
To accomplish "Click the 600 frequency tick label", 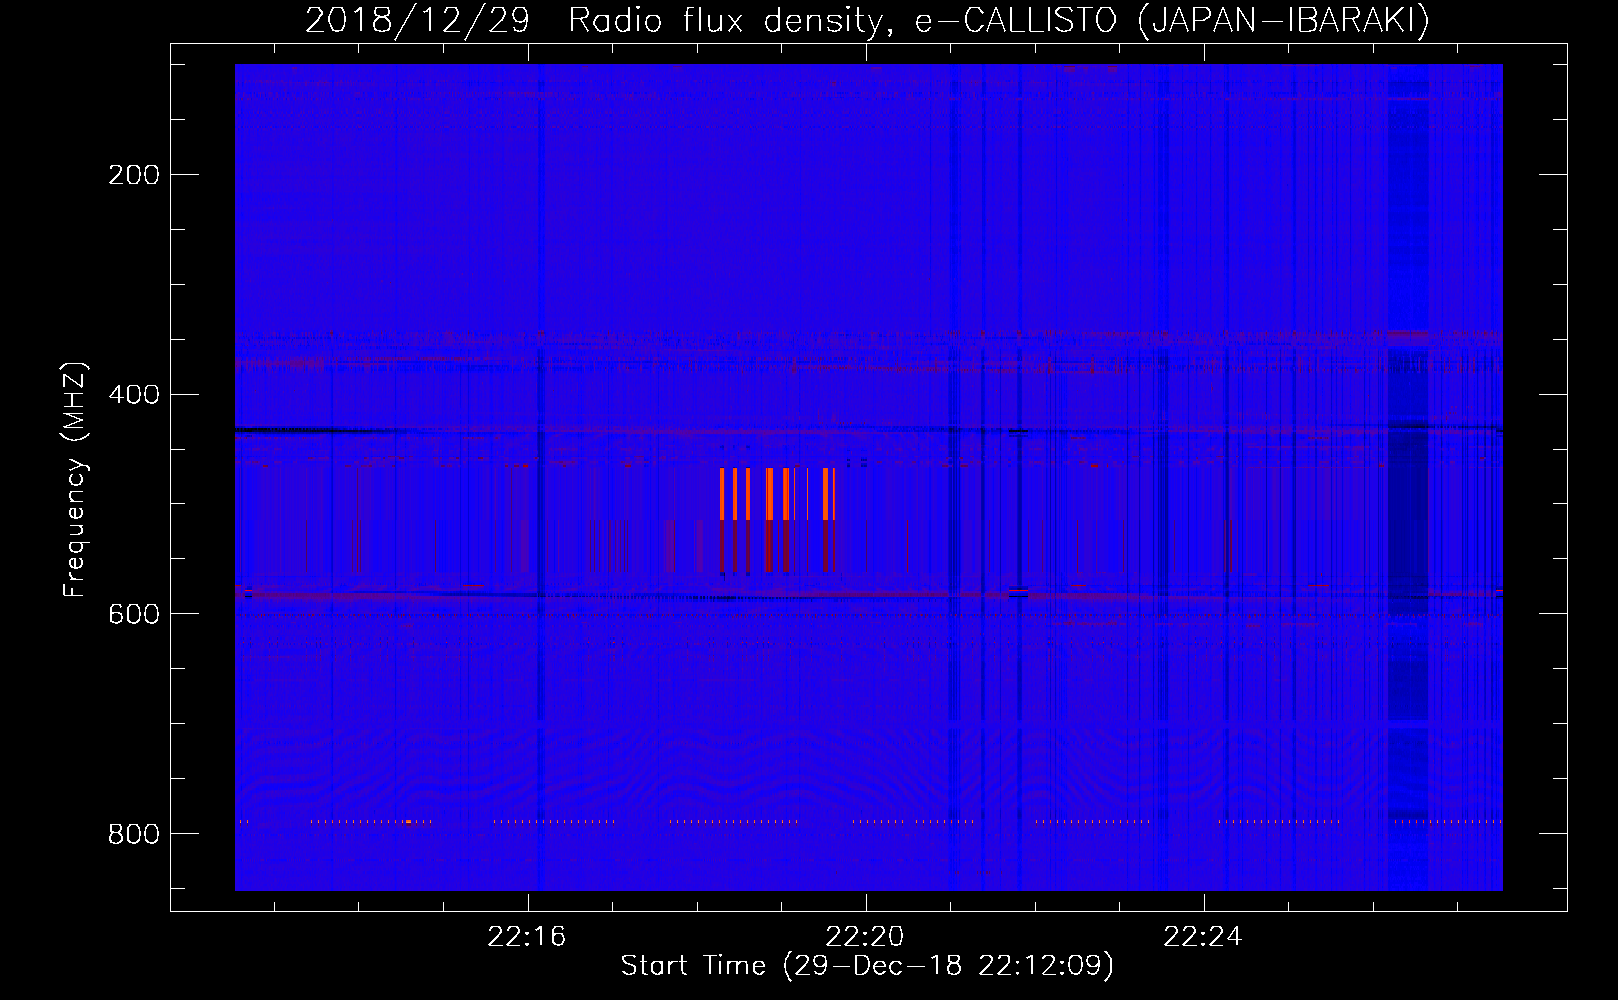I will [134, 614].
